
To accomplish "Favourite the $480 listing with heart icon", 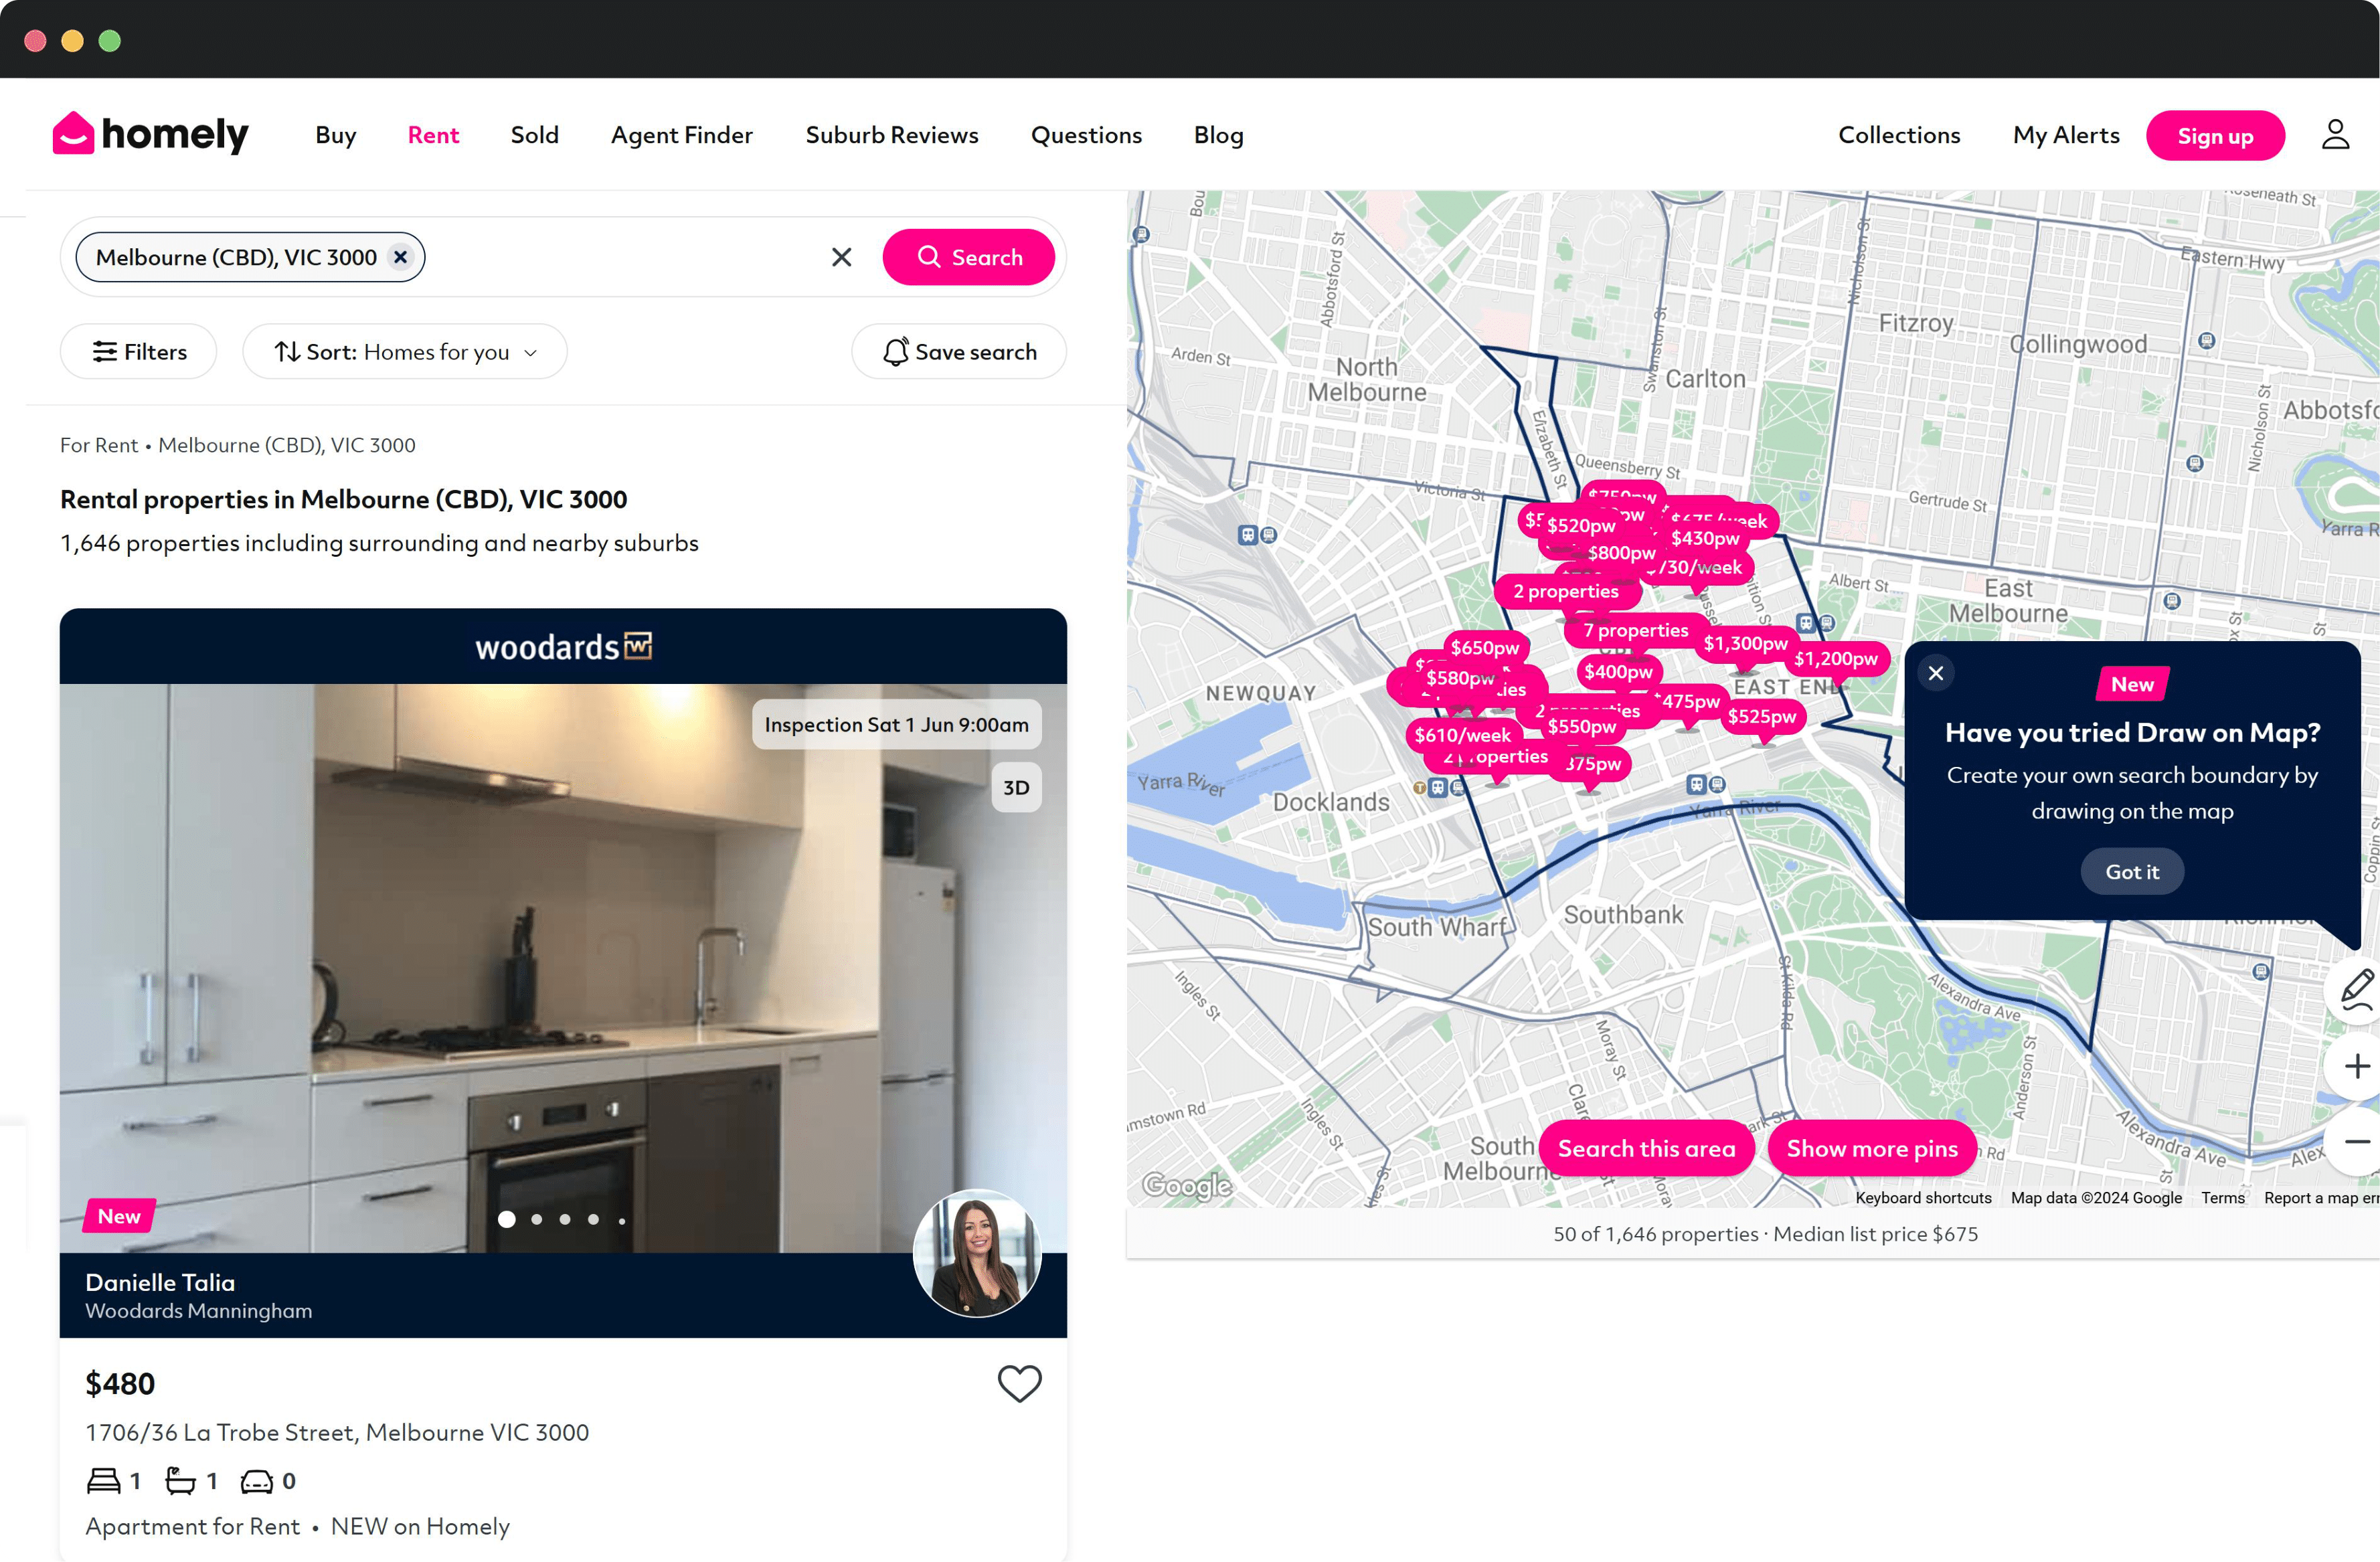I will click(1019, 1384).
